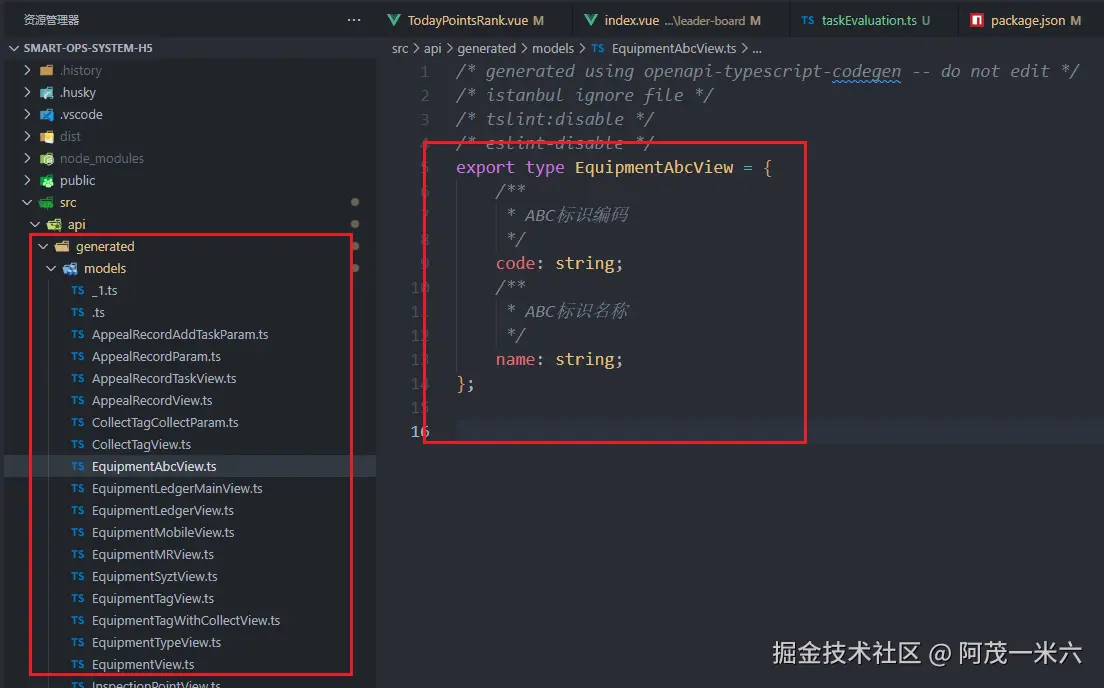The height and width of the screenshot is (688, 1104).
Task: Click the underlined word codegen in line 1
Action: (866, 71)
